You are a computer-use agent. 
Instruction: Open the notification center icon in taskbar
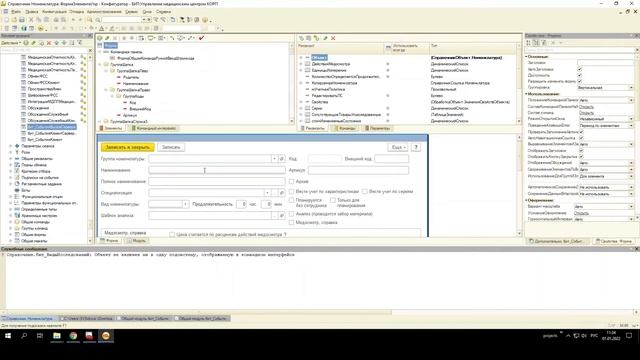click(x=629, y=336)
